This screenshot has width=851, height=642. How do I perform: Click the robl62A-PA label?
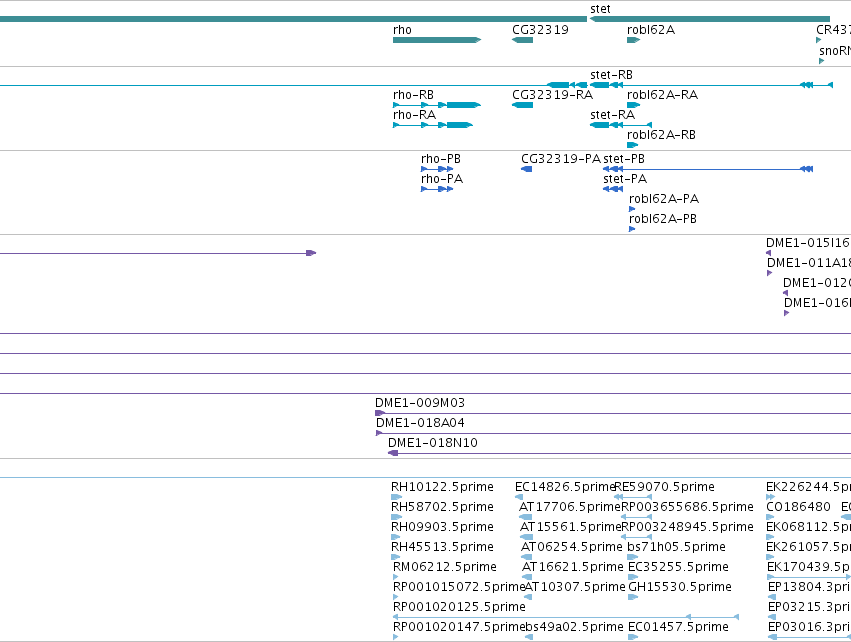click(664, 199)
